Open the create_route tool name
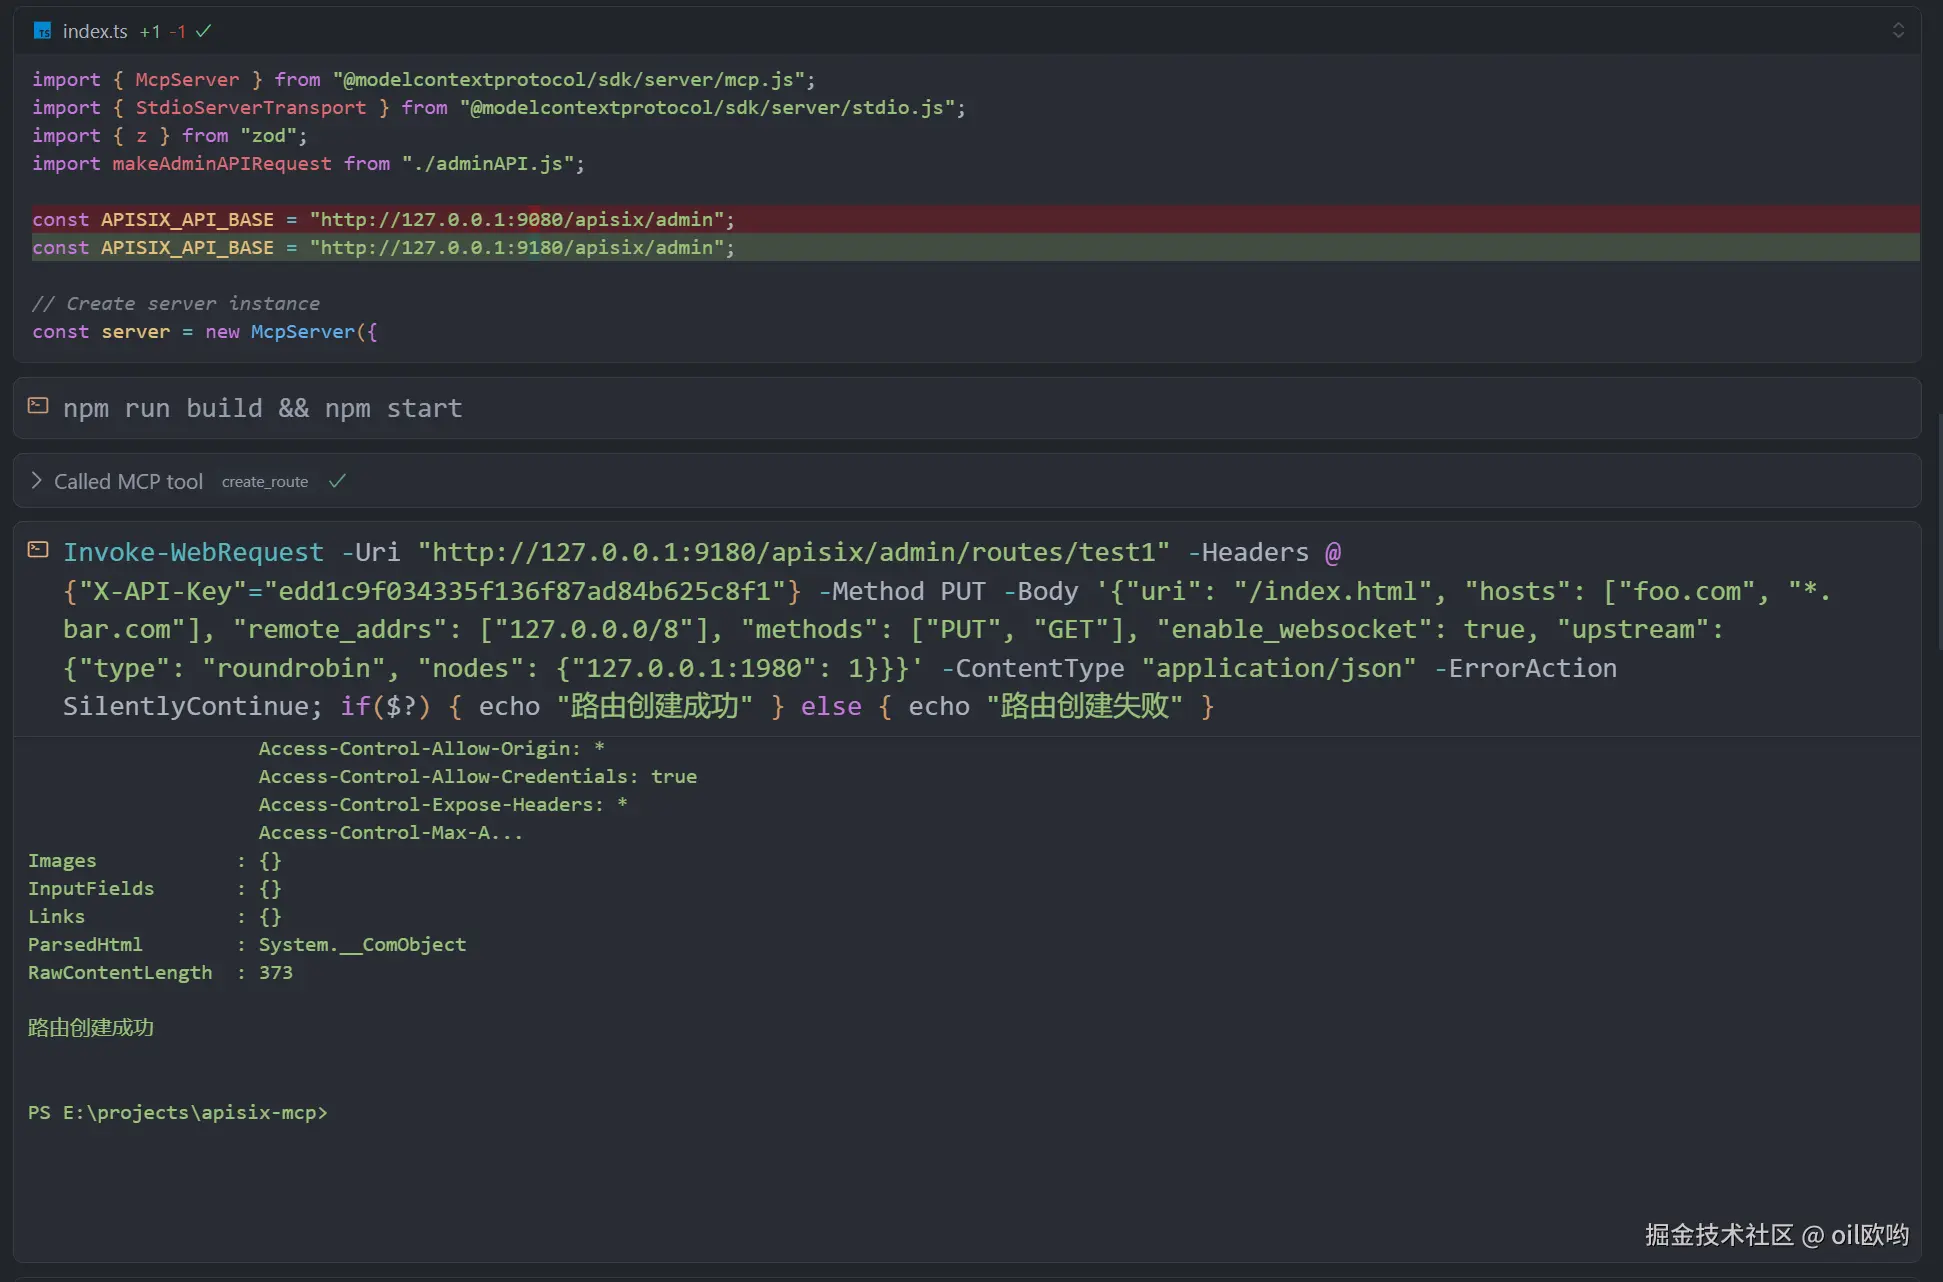The height and width of the screenshot is (1282, 1943). coord(265,482)
